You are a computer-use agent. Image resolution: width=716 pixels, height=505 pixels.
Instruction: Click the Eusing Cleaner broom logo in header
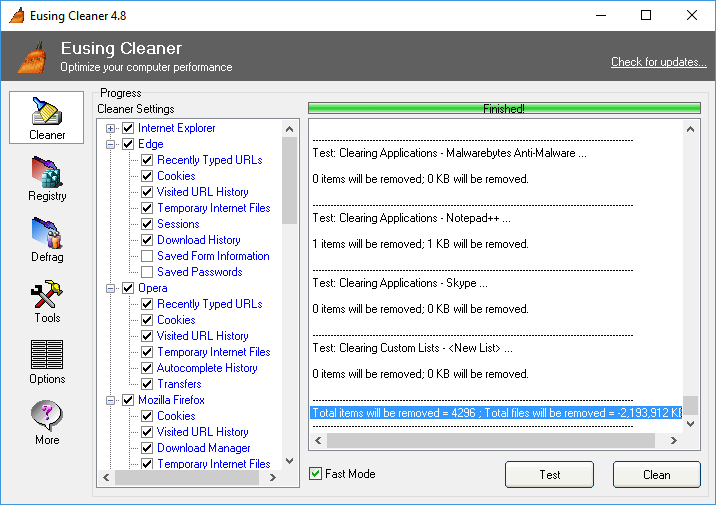click(x=33, y=57)
